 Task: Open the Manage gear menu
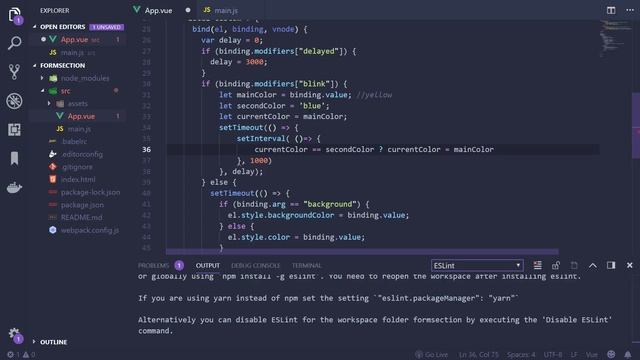(14, 335)
